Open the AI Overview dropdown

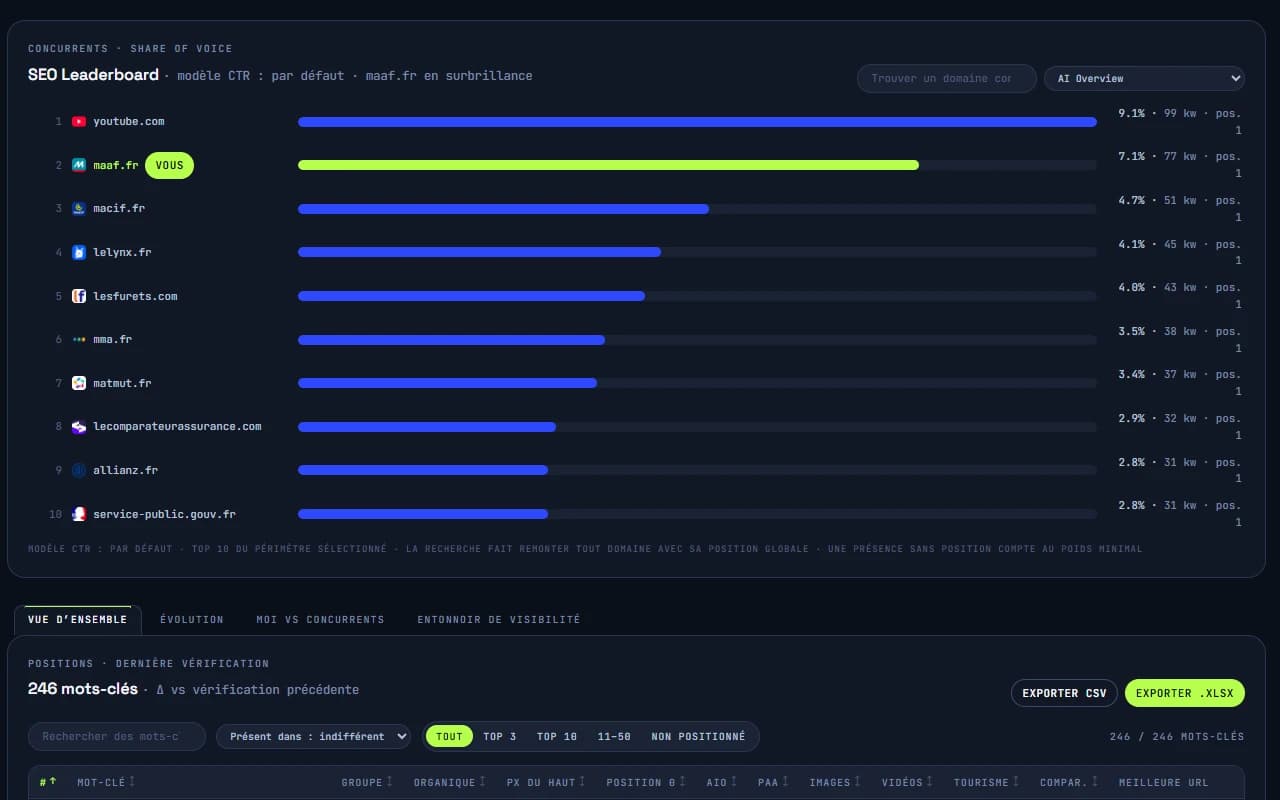(1144, 78)
